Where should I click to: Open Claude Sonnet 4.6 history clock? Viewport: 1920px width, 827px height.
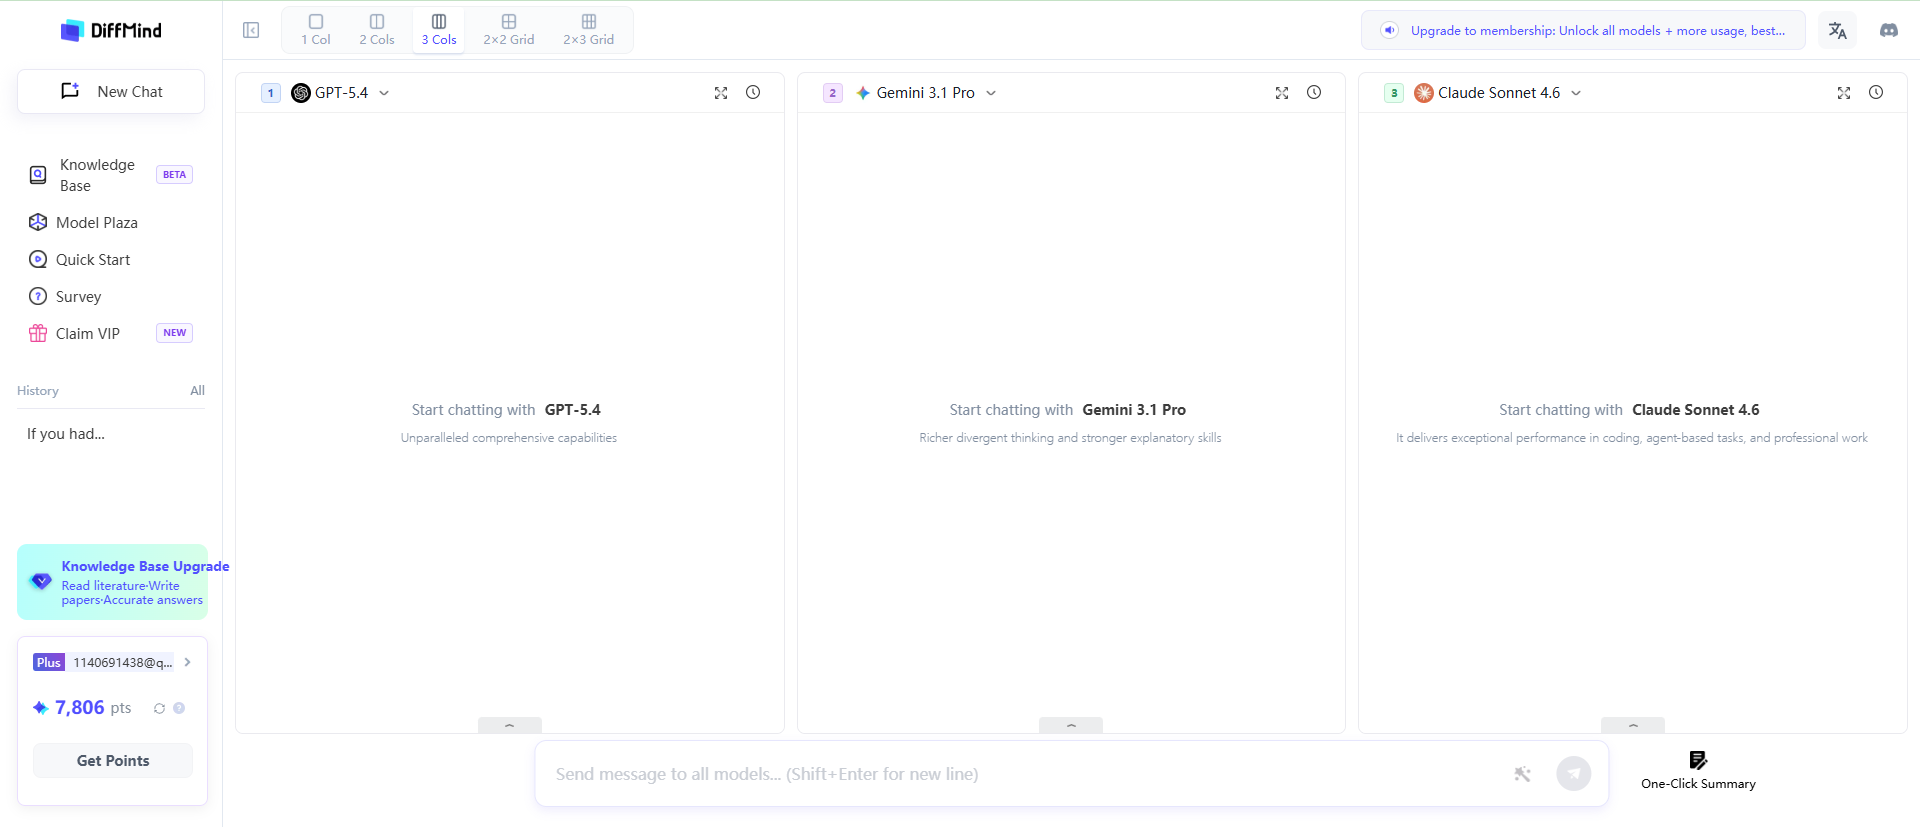tap(1876, 92)
